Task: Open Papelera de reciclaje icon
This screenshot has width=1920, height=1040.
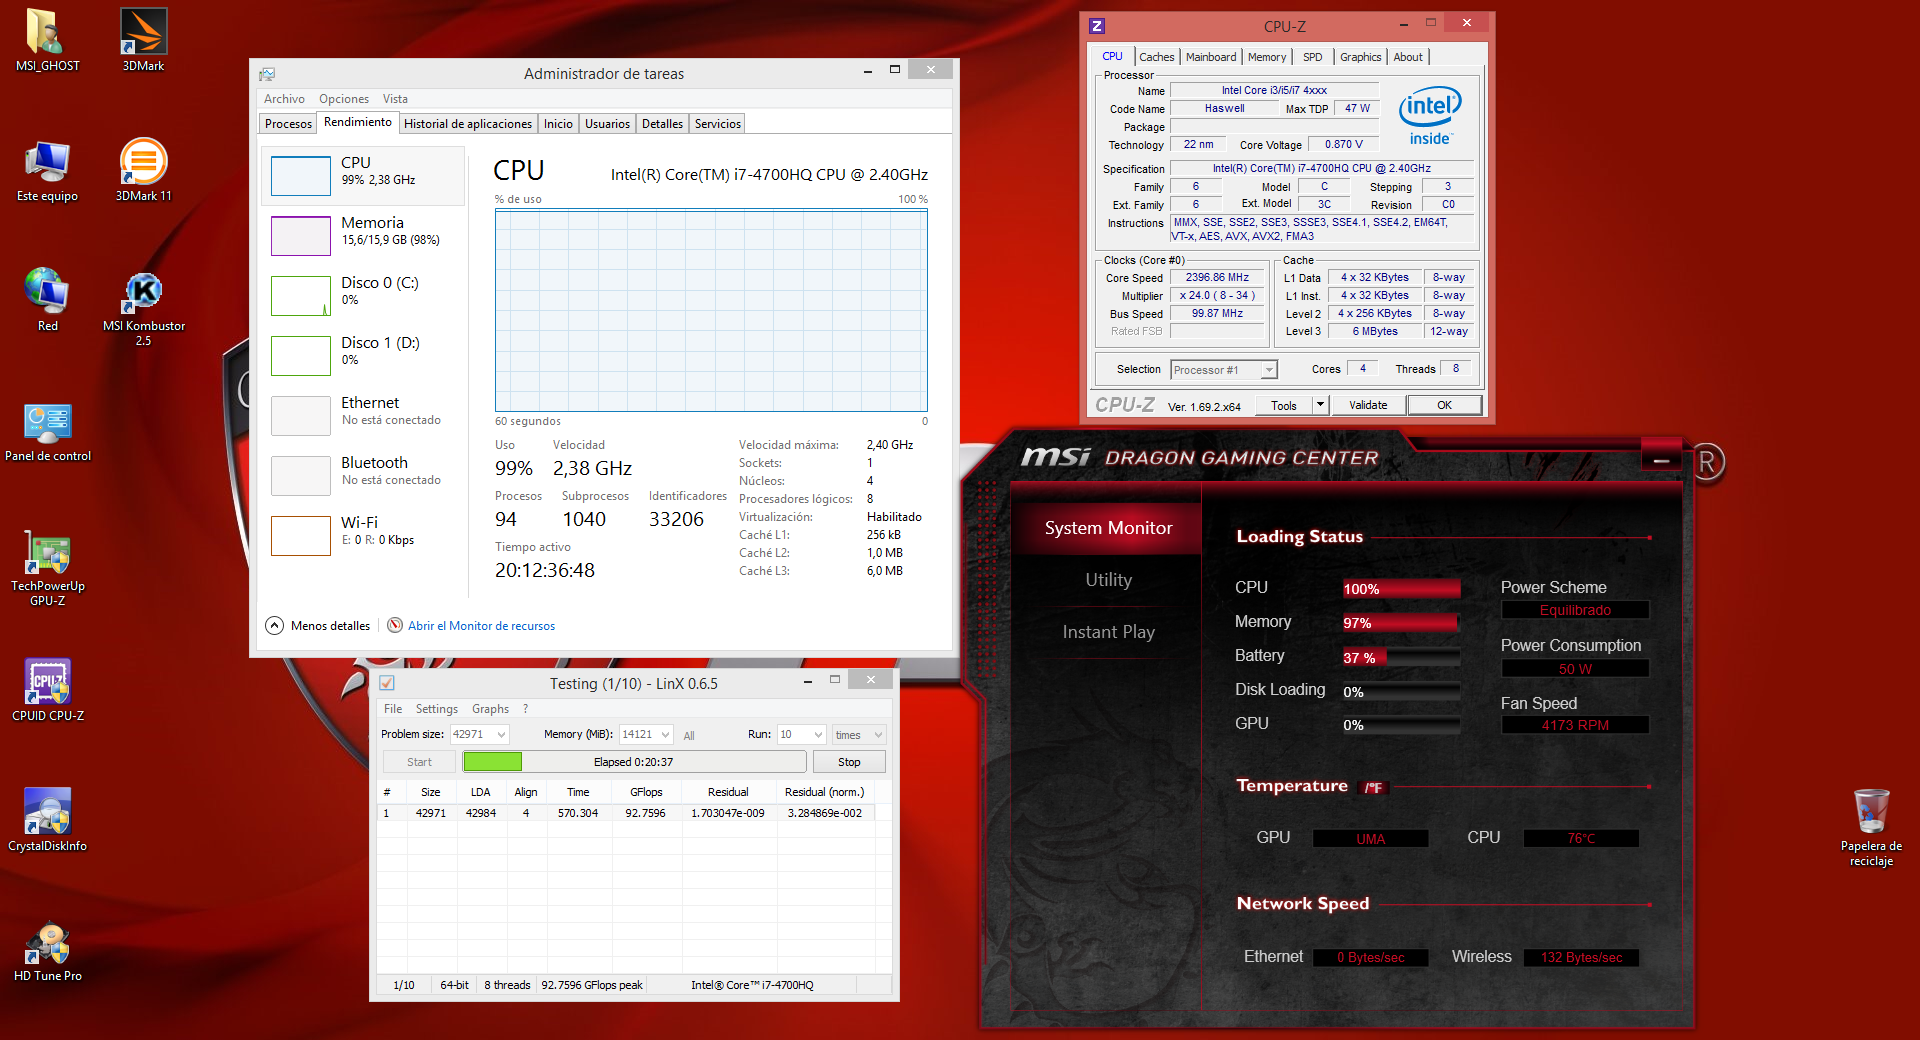Action: tap(1871, 828)
